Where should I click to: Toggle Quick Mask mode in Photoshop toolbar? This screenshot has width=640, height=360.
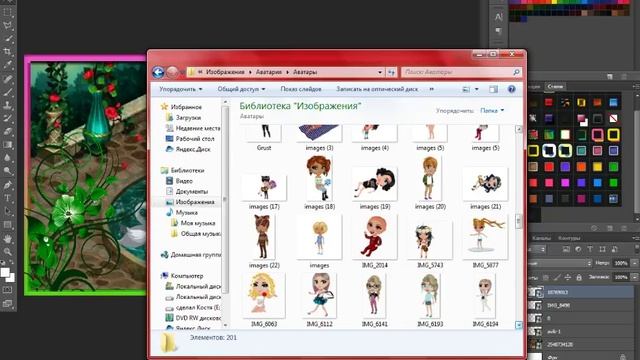coord(8,290)
